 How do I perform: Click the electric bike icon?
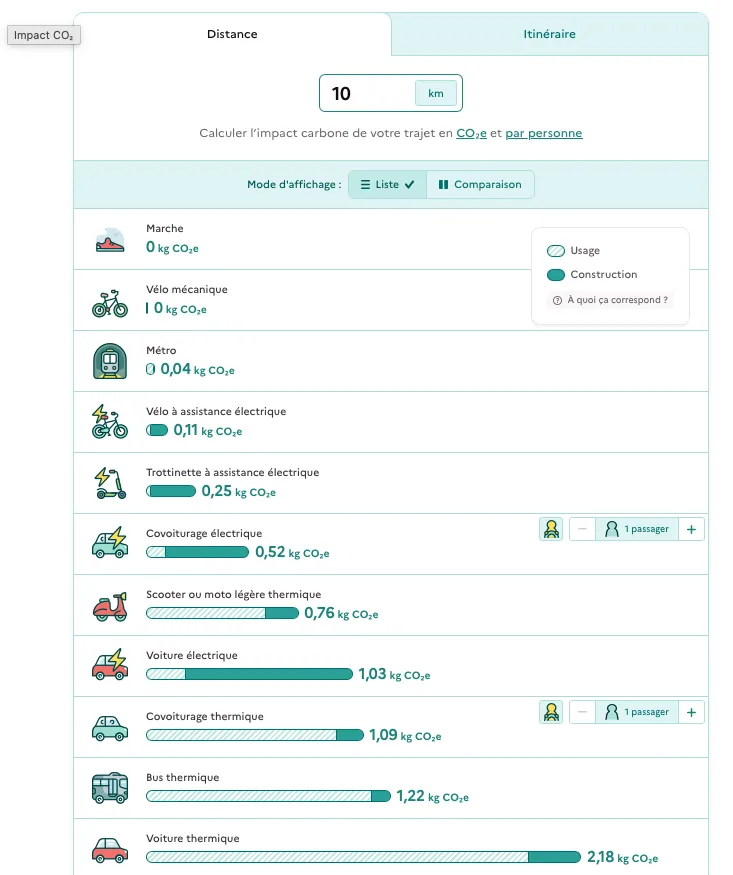(110, 422)
